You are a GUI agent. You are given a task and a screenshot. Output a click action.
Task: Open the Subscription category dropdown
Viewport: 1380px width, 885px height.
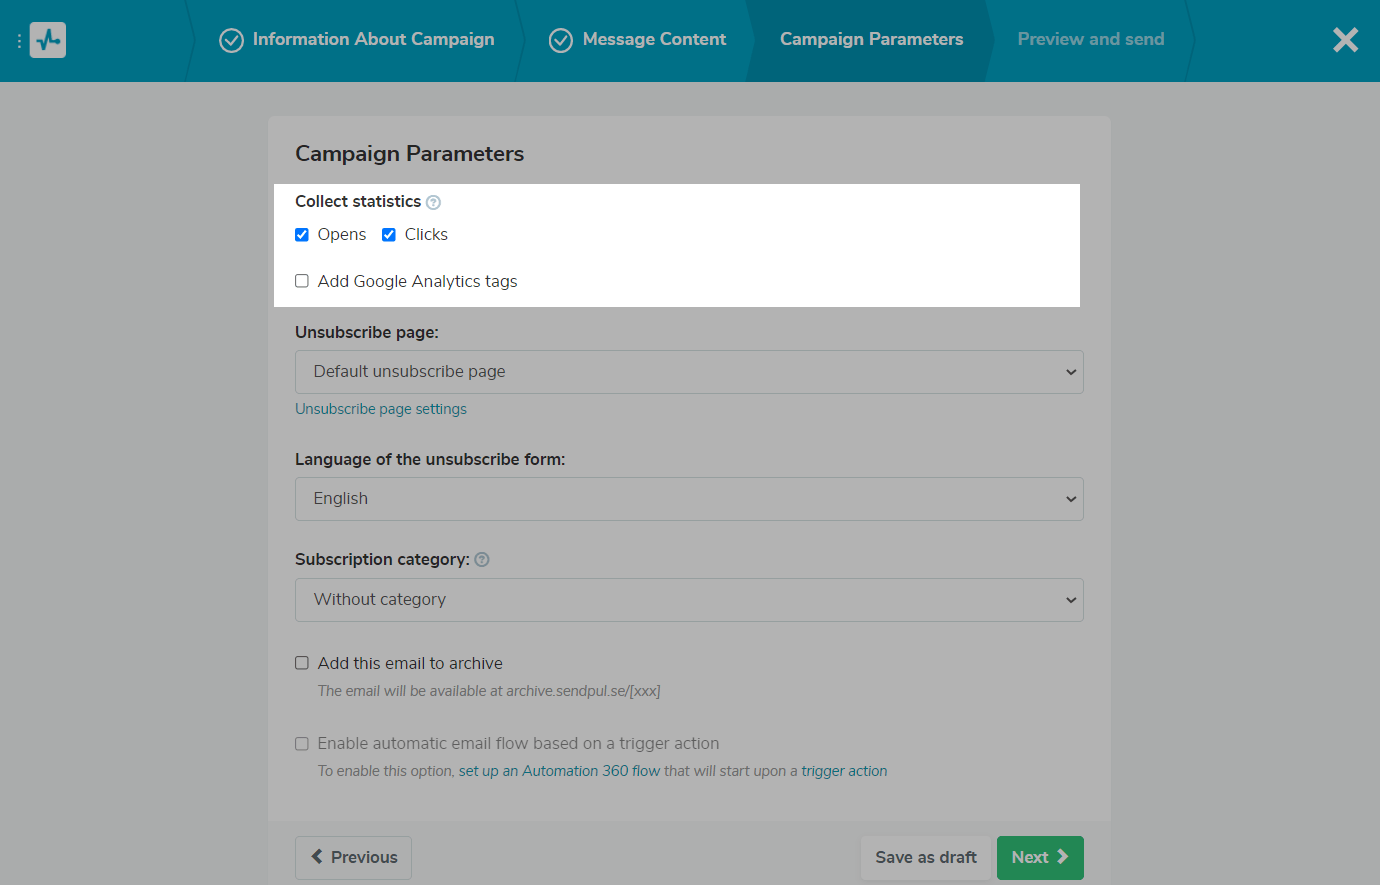(x=689, y=600)
